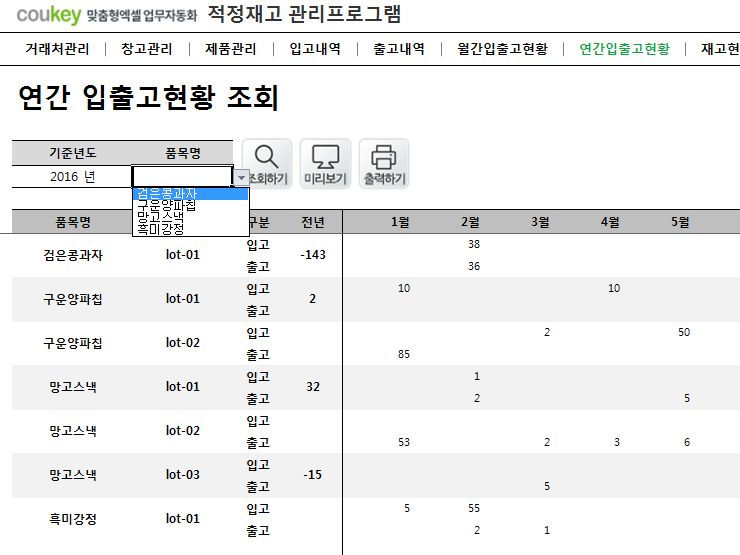
Task: Select the 1월 column header
Action: click(x=400, y=222)
